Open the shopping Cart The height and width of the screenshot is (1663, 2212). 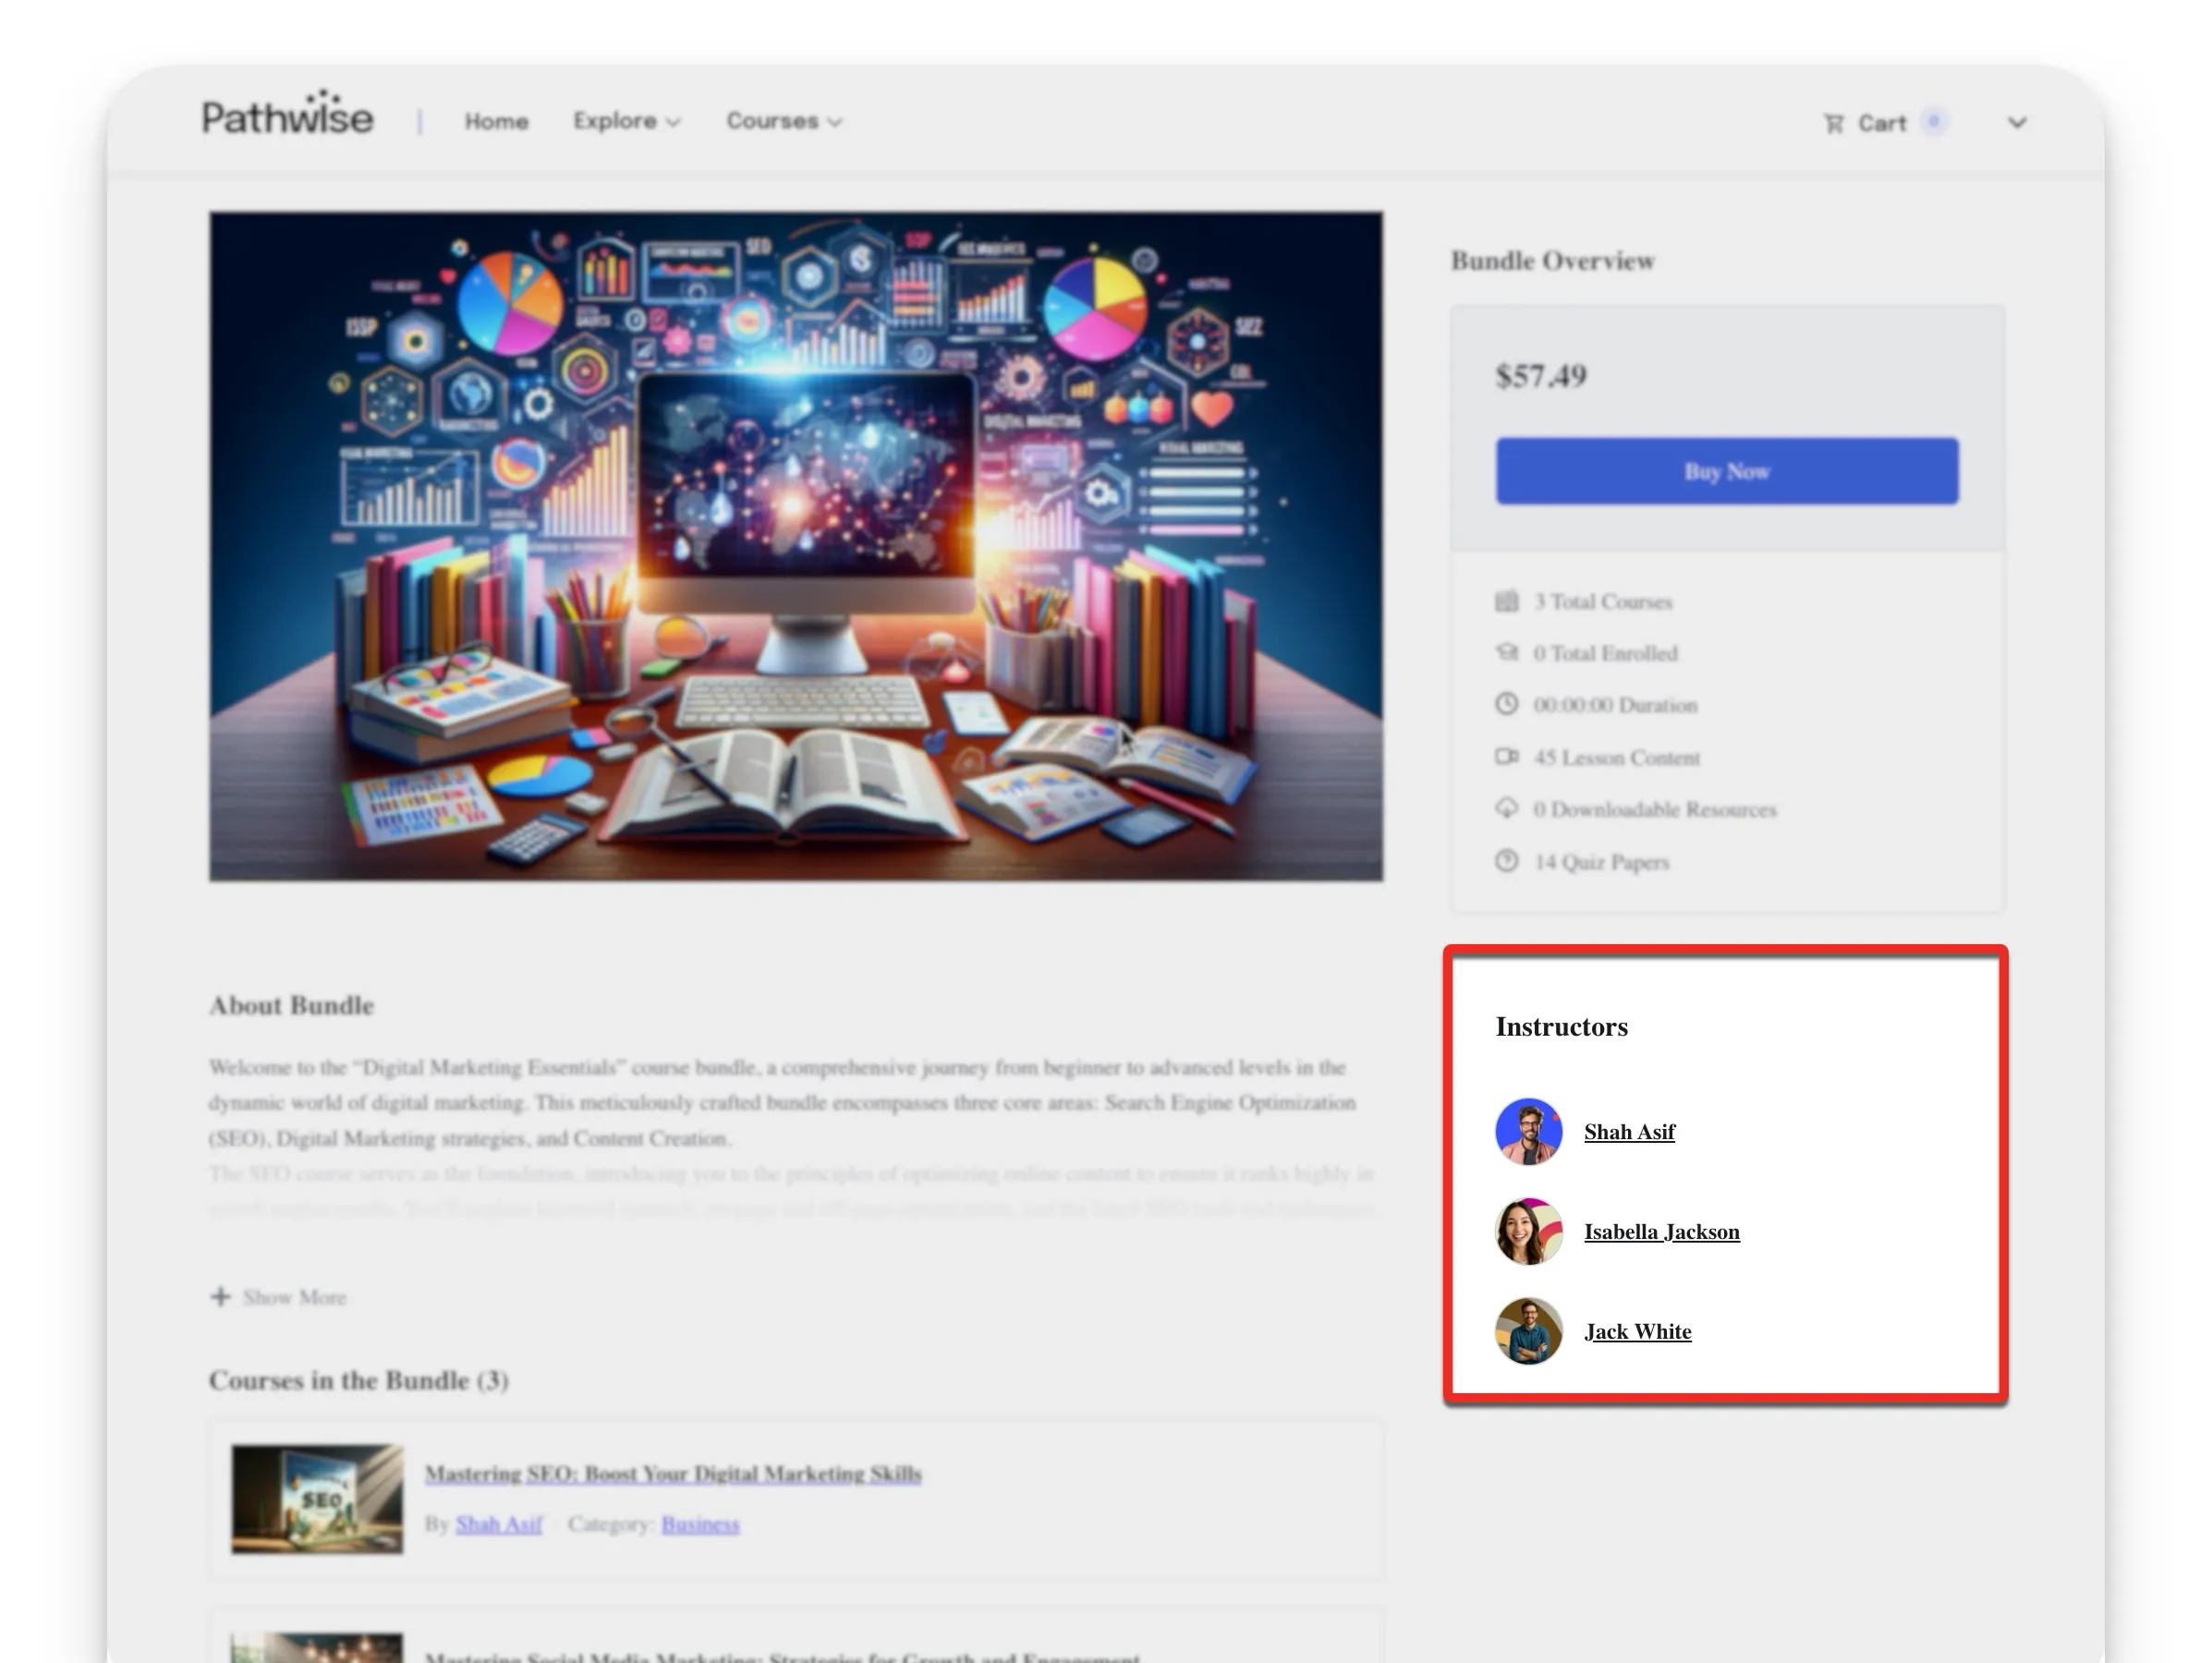[1866, 123]
